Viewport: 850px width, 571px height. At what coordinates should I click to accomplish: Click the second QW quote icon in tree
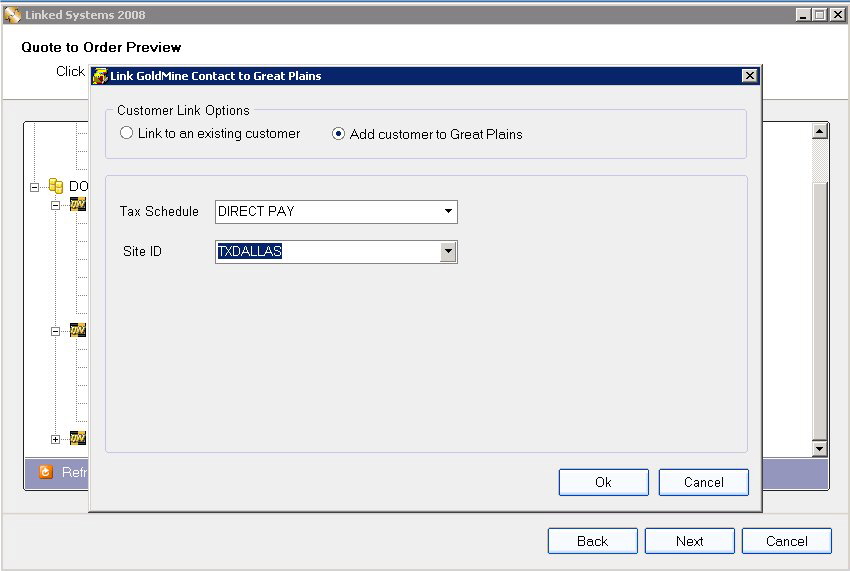78,330
